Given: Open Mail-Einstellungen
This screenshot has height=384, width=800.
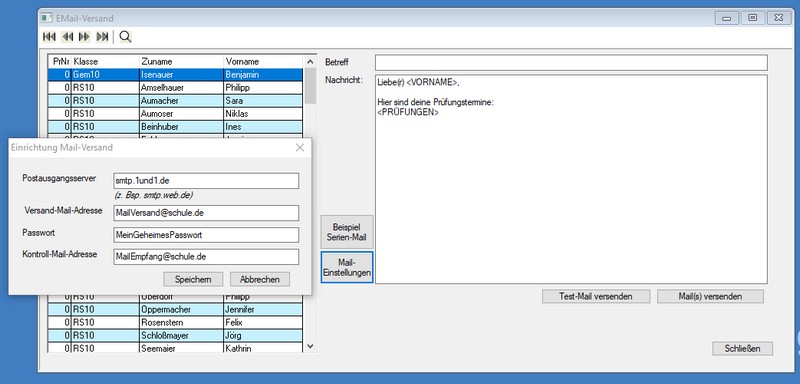Looking at the screenshot, I should tap(347, 267).
